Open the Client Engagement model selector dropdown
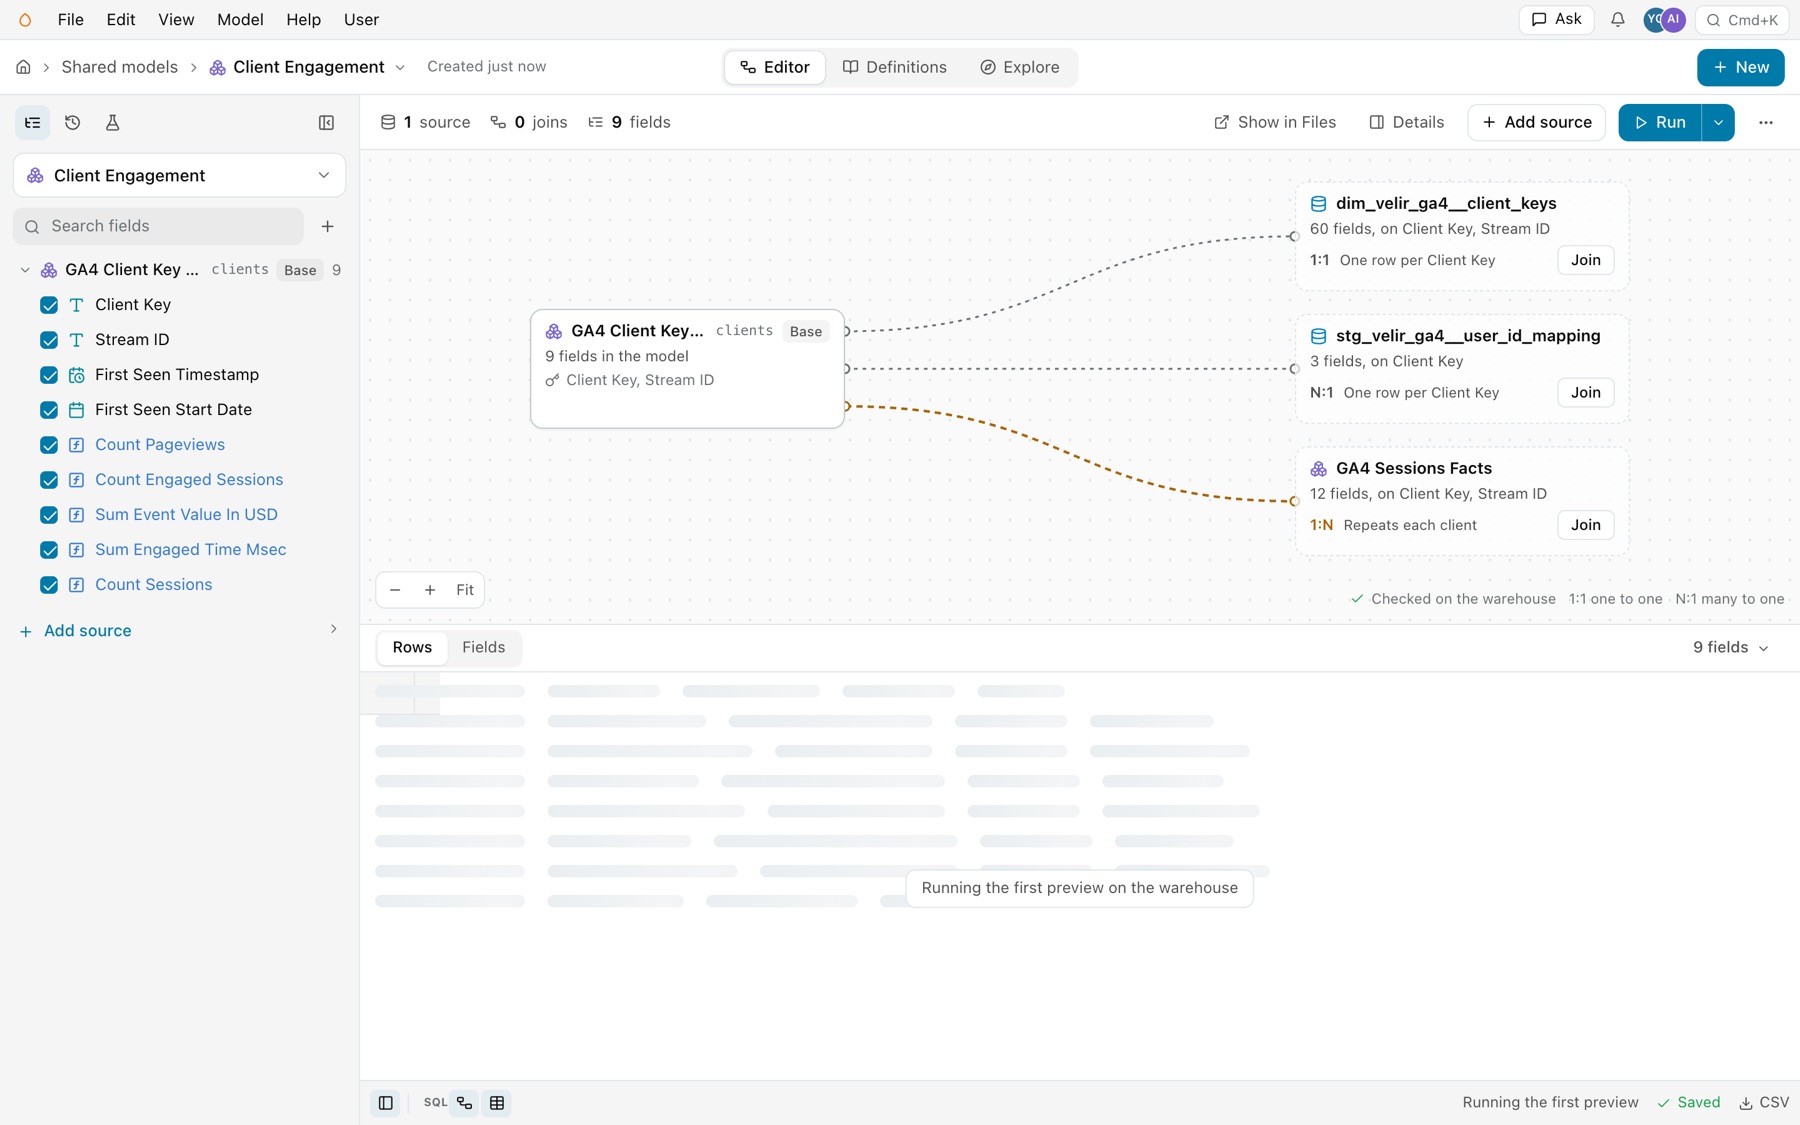 (x=179, y=175)
